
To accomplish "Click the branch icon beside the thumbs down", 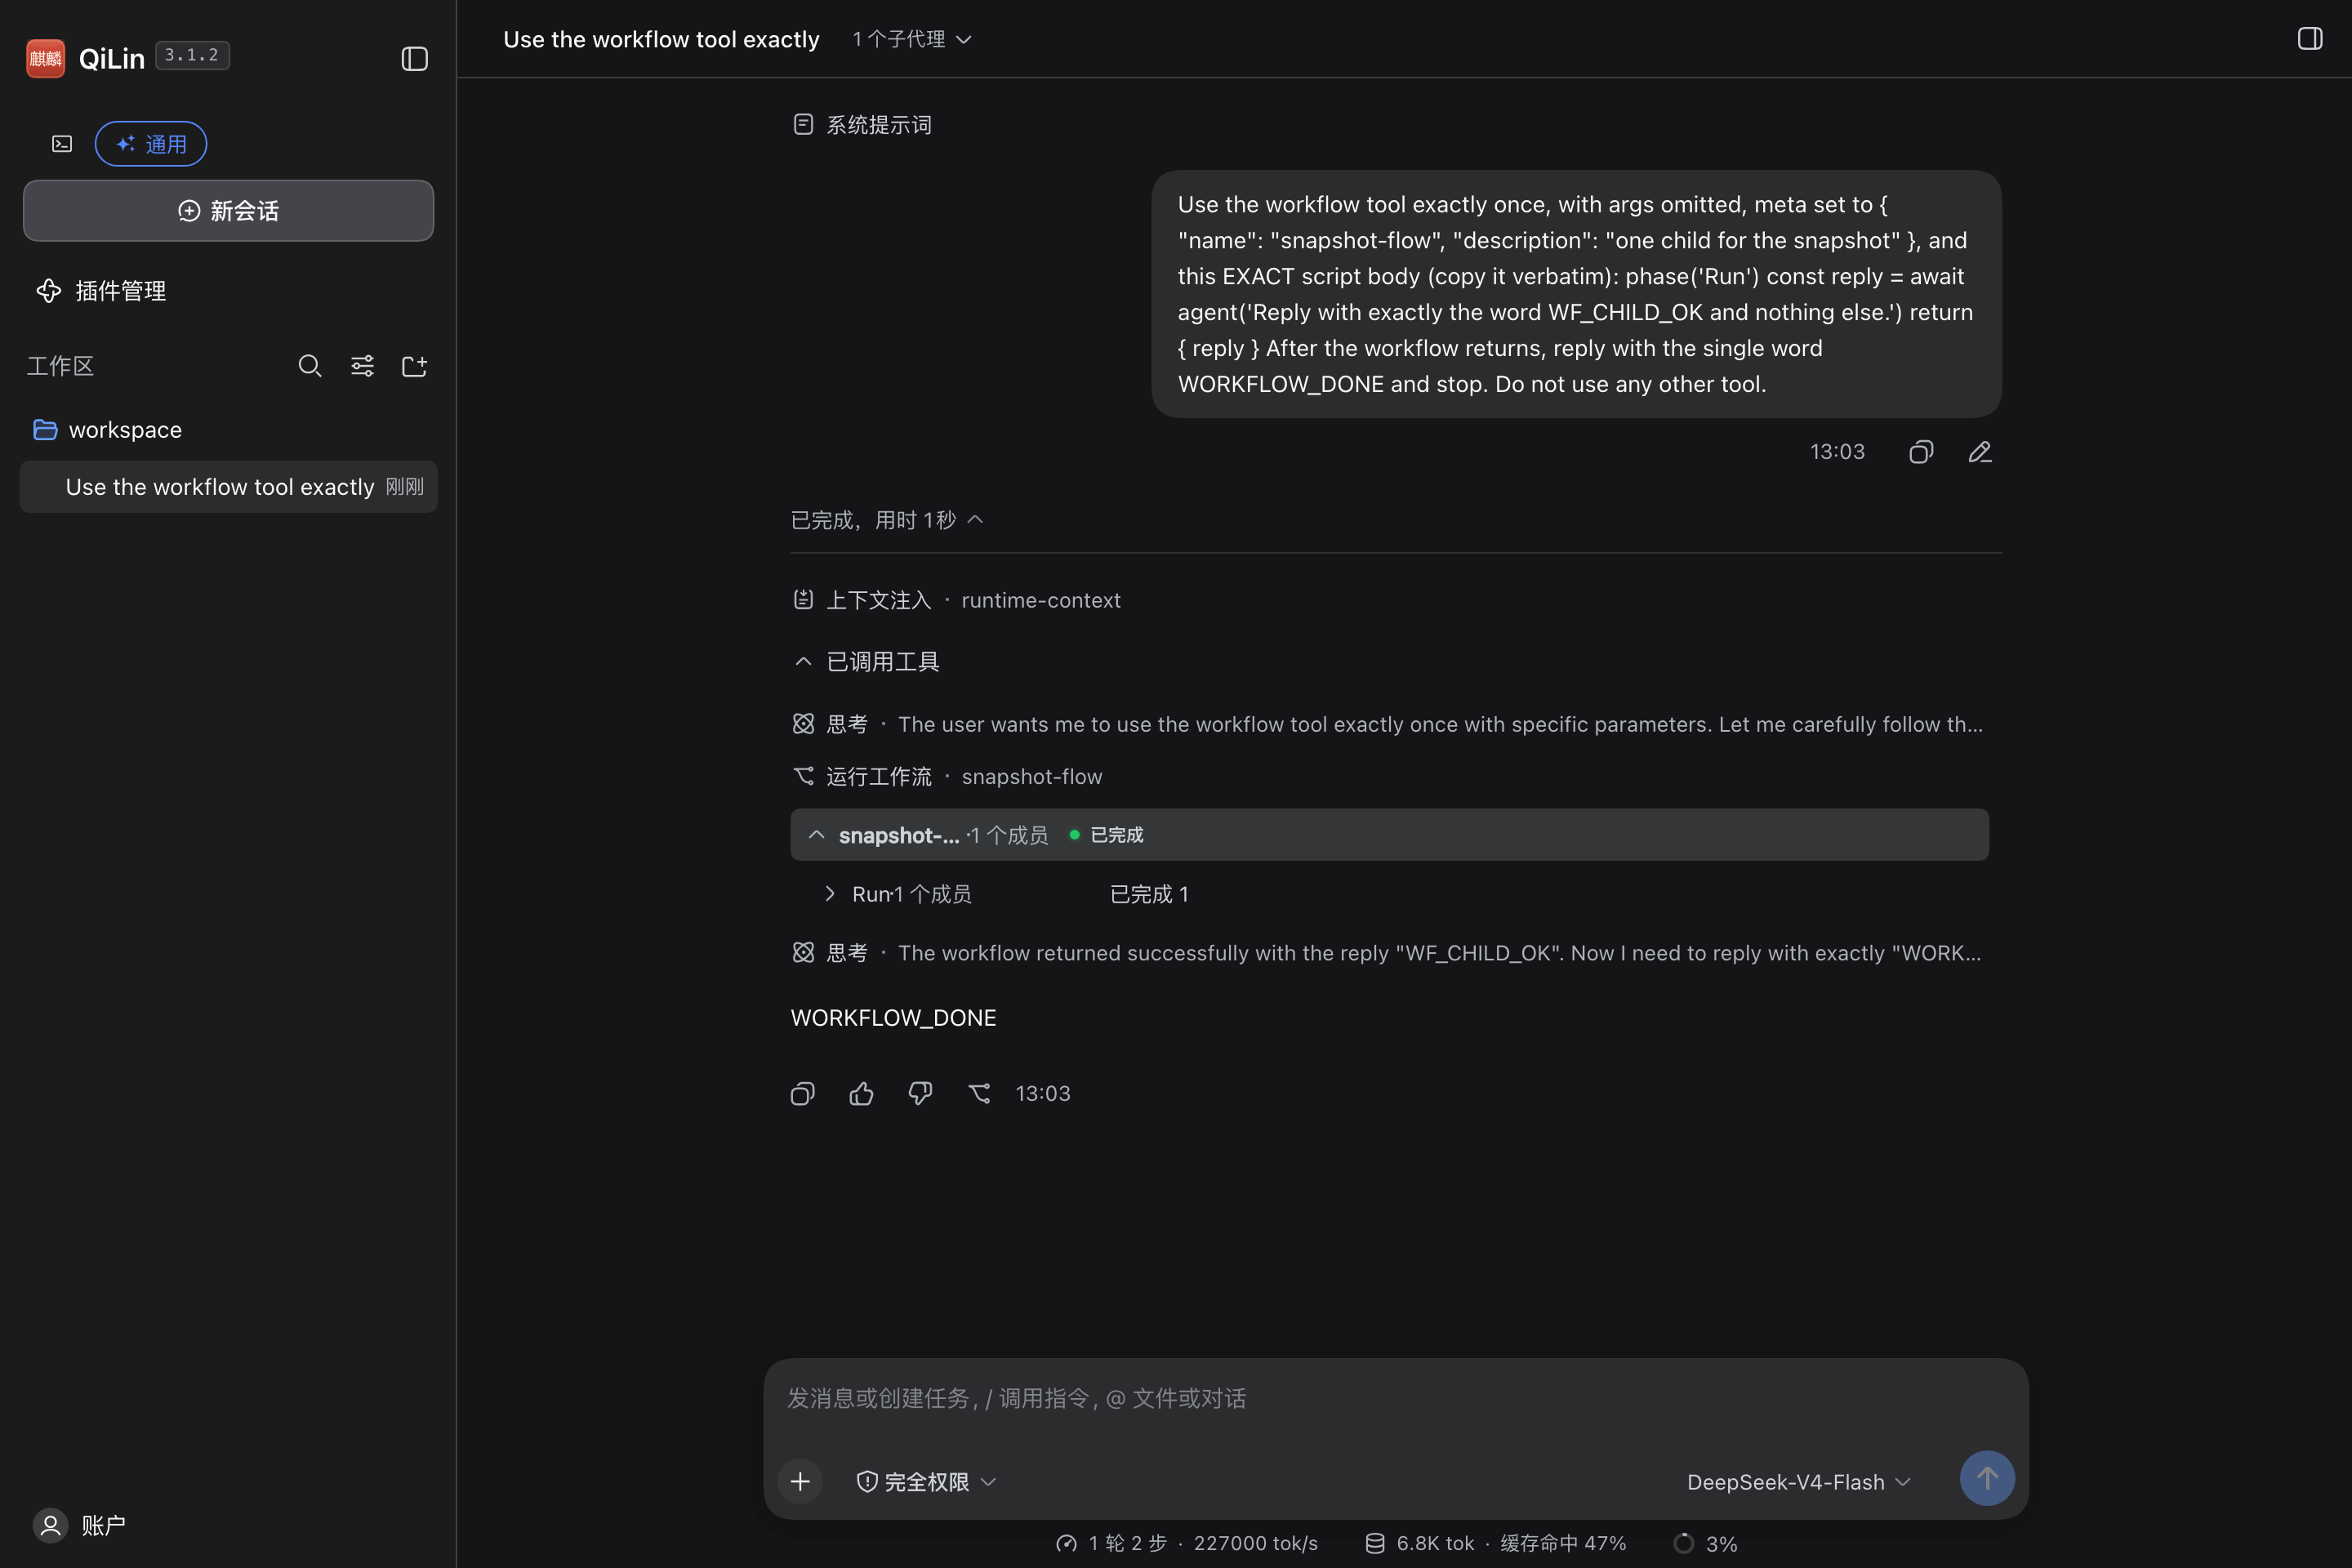I will pos(979,1094).
